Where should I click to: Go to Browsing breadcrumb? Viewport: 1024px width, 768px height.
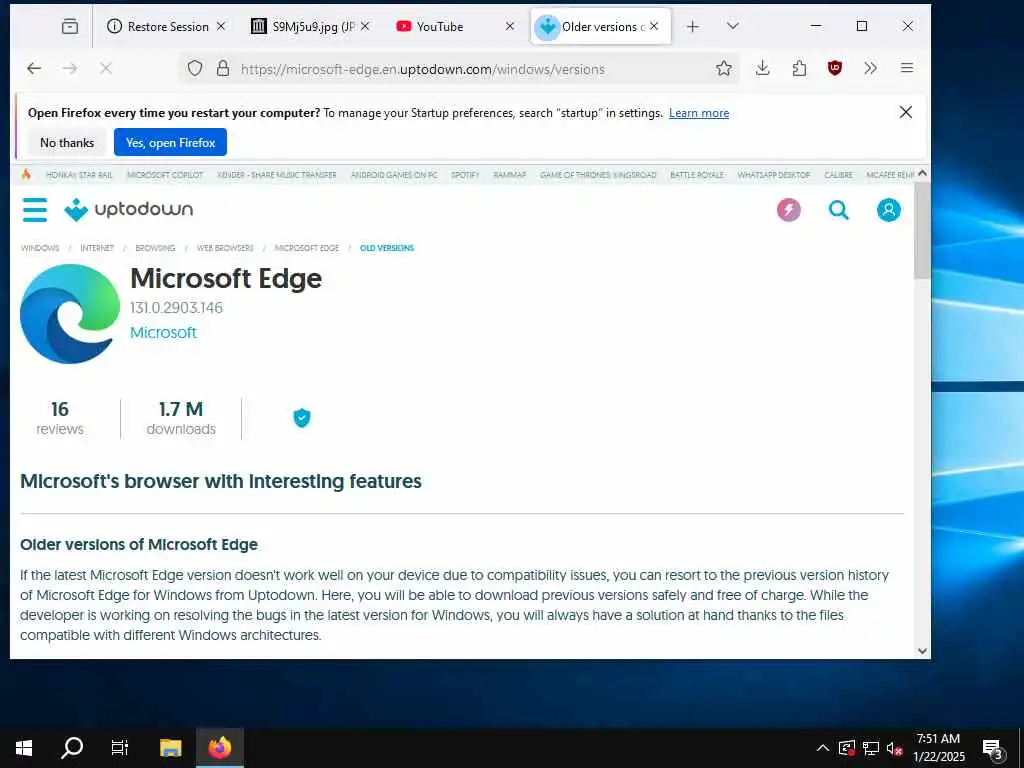[x=155, y=248]
